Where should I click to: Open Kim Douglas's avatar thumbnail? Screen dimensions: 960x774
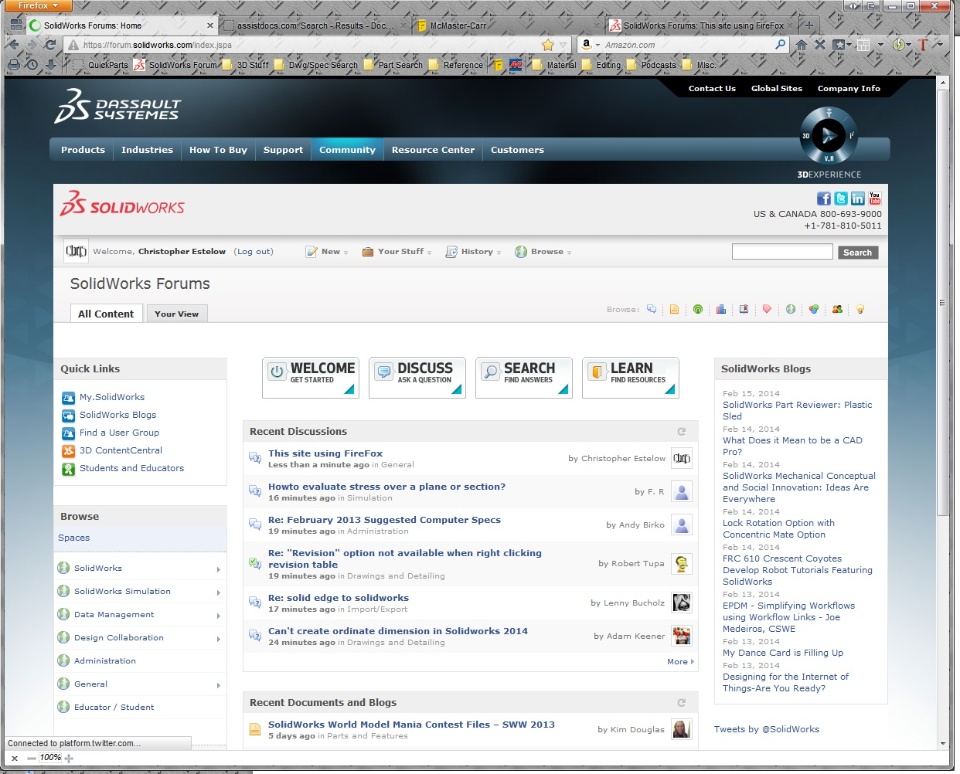click(681, 729)
